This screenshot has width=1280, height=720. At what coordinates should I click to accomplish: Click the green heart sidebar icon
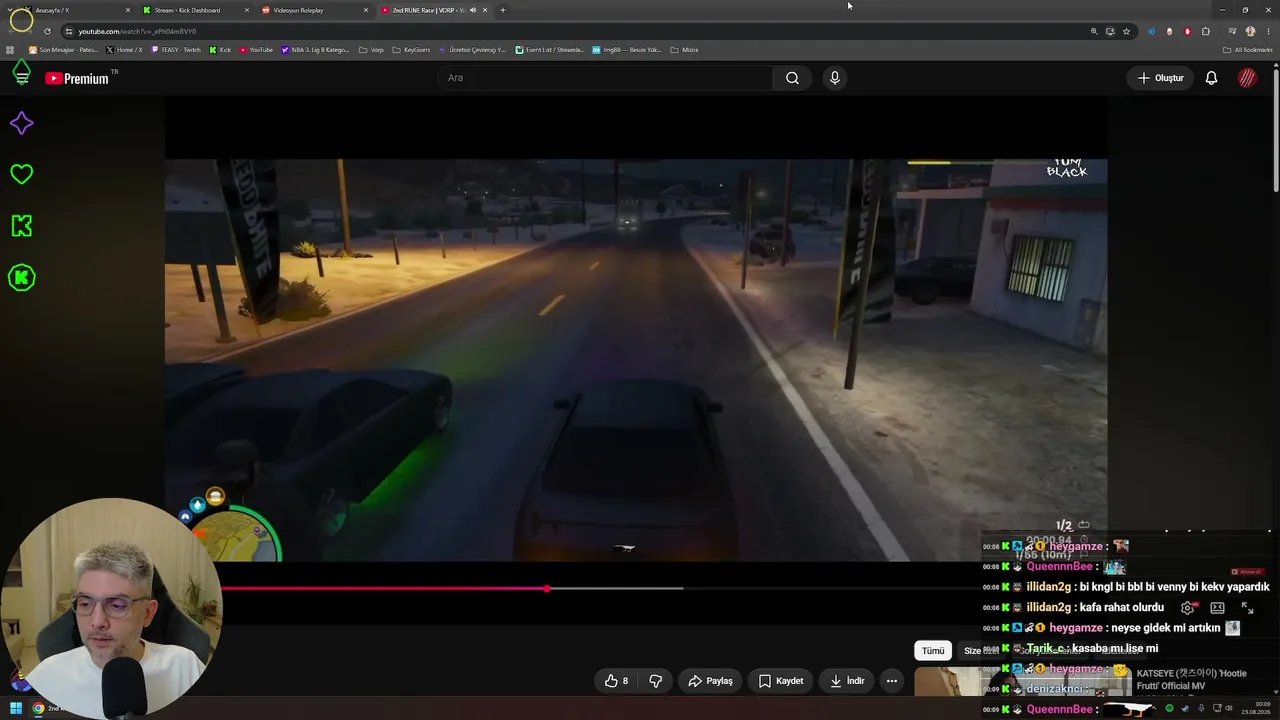(21, 174)
